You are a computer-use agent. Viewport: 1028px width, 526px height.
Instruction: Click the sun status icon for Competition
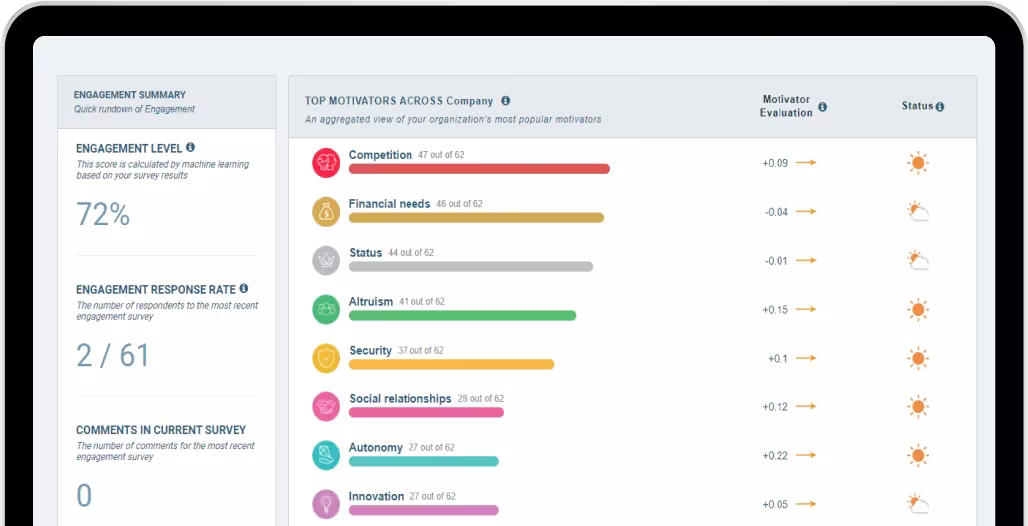pos(917,163)
